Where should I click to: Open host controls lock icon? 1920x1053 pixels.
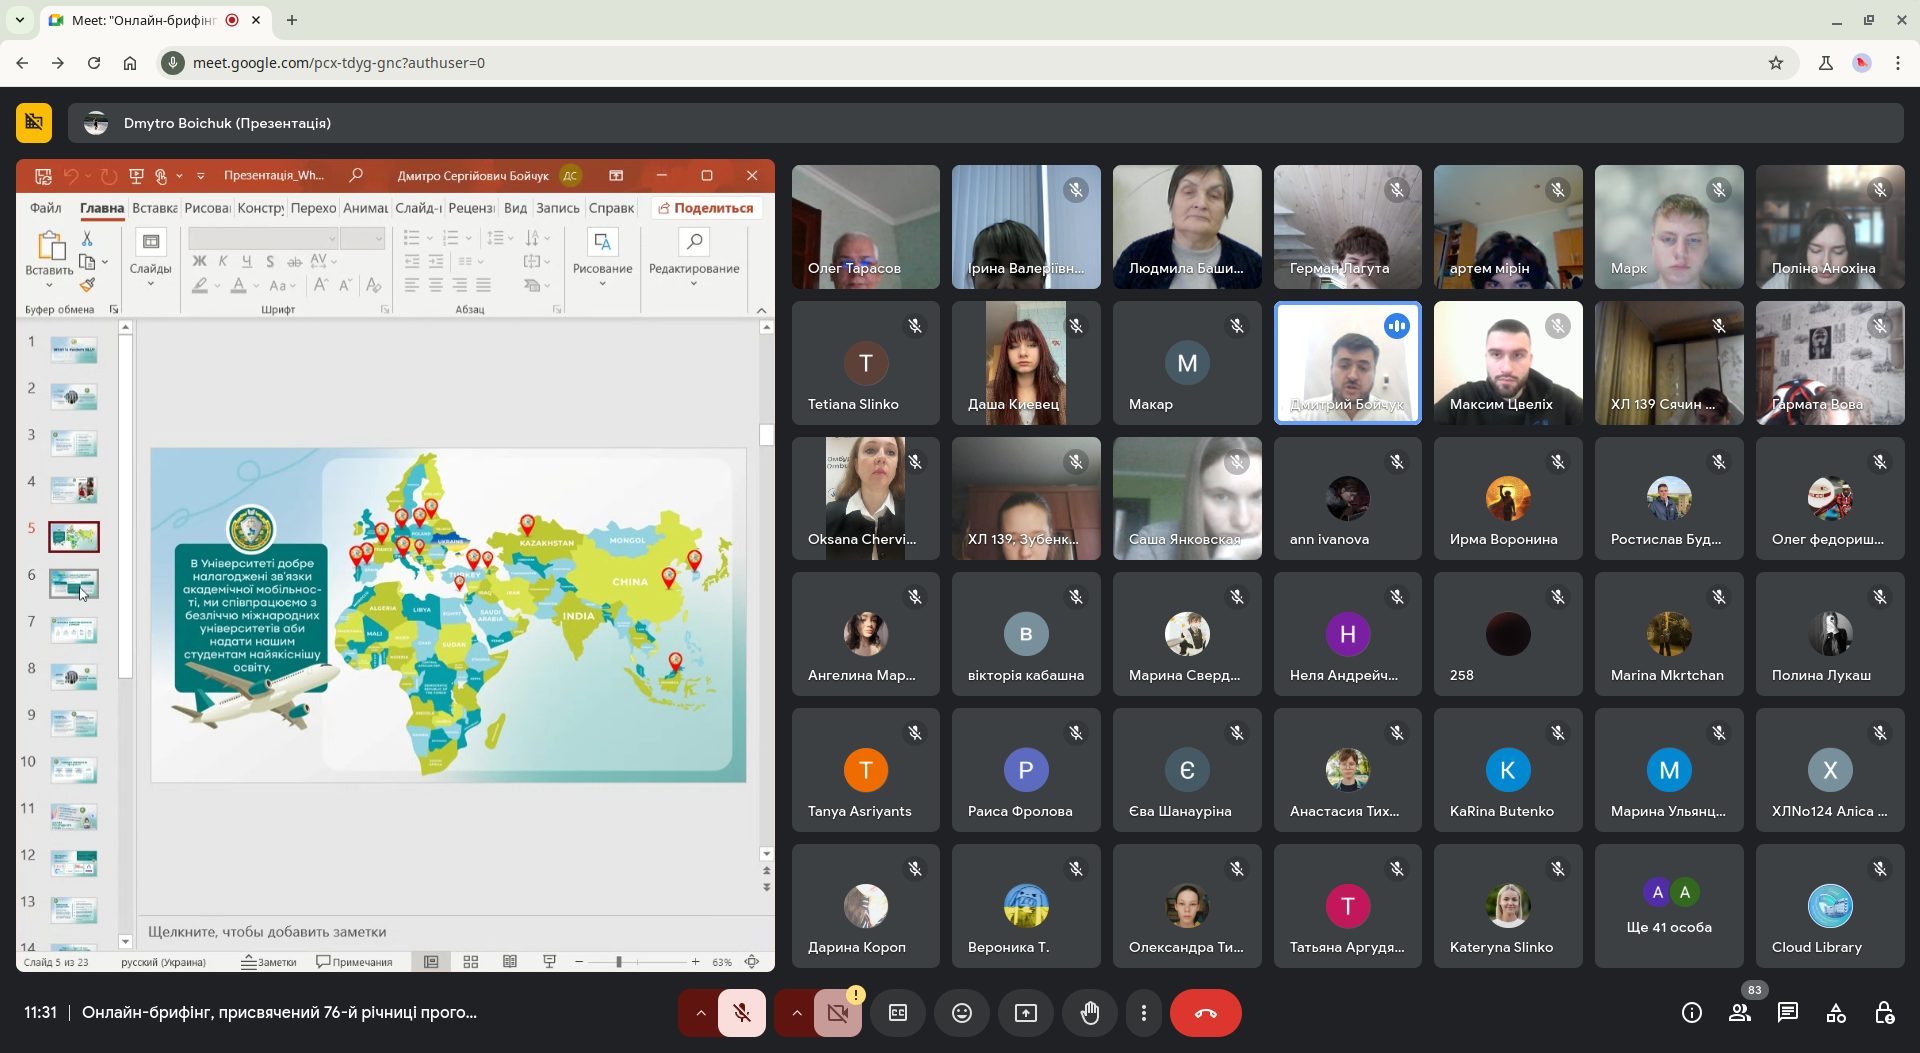click(1884, 1013)
